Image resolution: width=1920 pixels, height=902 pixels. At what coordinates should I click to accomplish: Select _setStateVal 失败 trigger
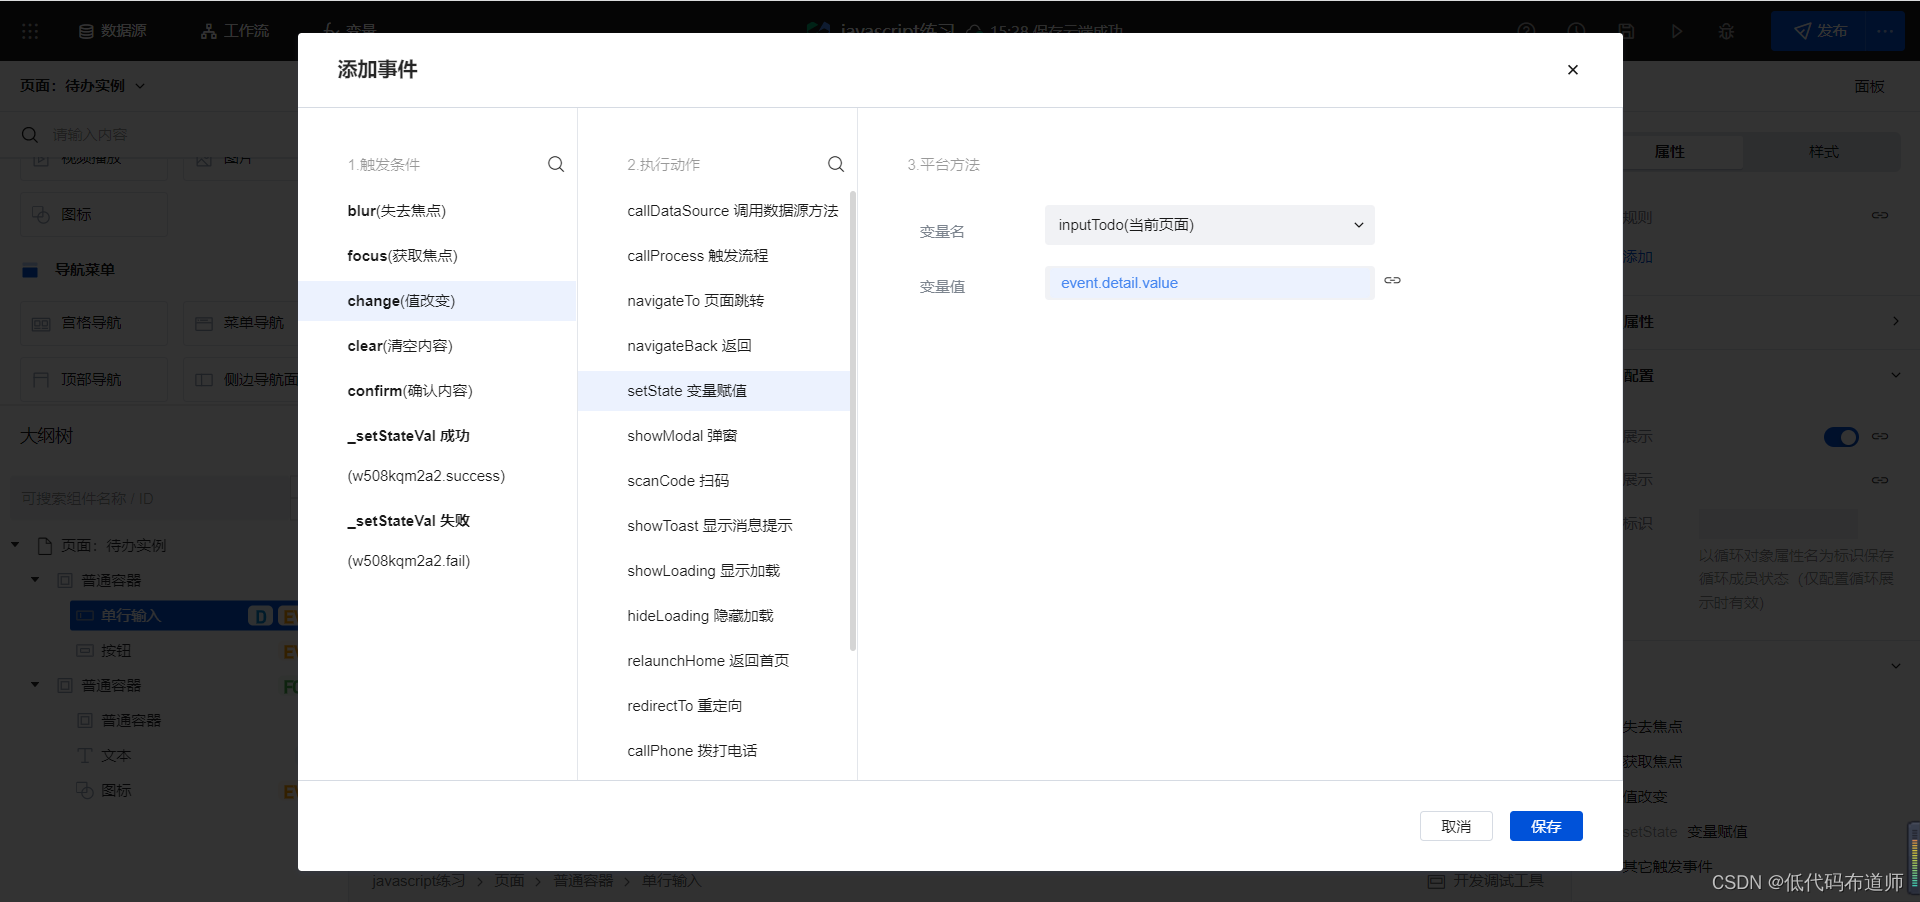coord(437,541)
